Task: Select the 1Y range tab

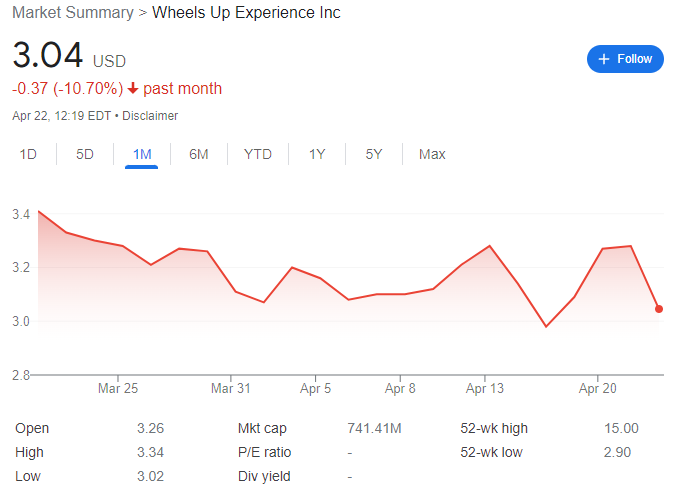Action: click(317, 154)
